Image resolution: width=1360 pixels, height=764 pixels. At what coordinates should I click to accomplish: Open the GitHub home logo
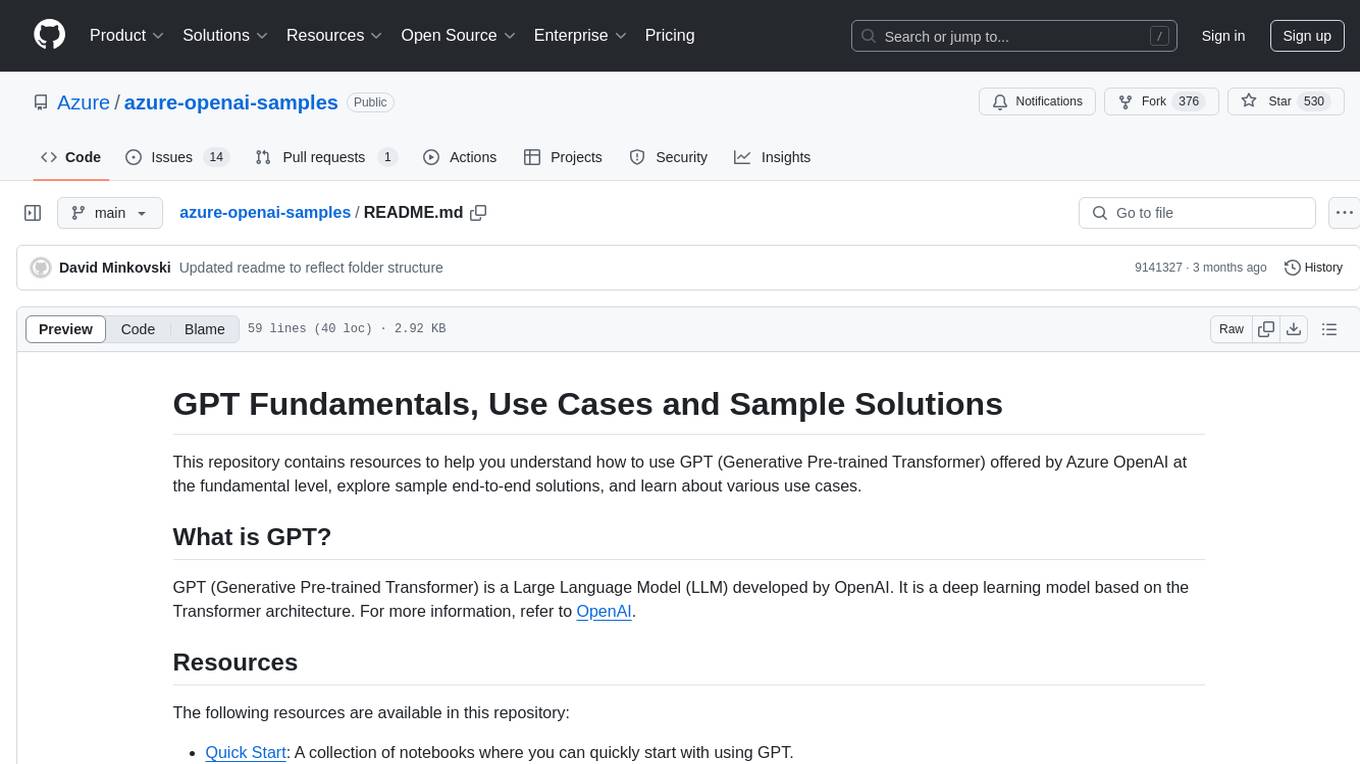49,35
